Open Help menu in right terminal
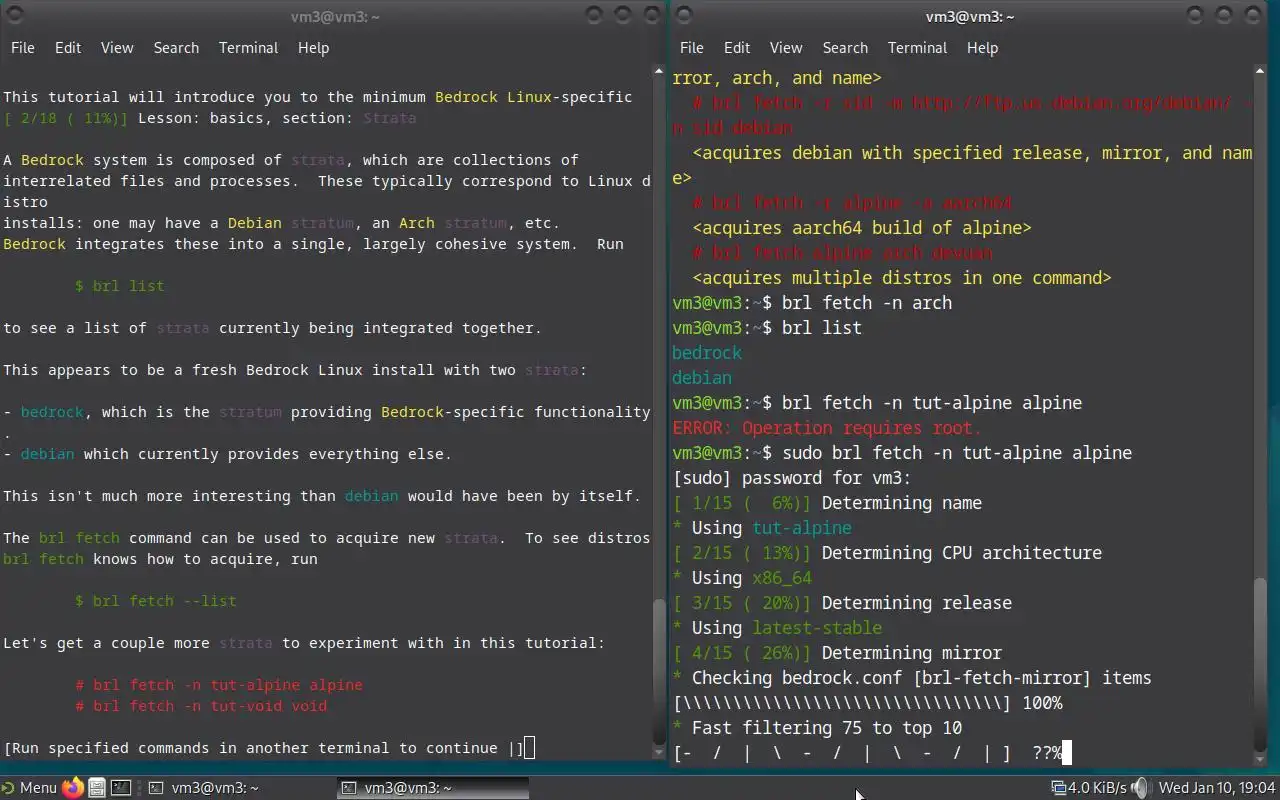 click(x=982, y=48)
